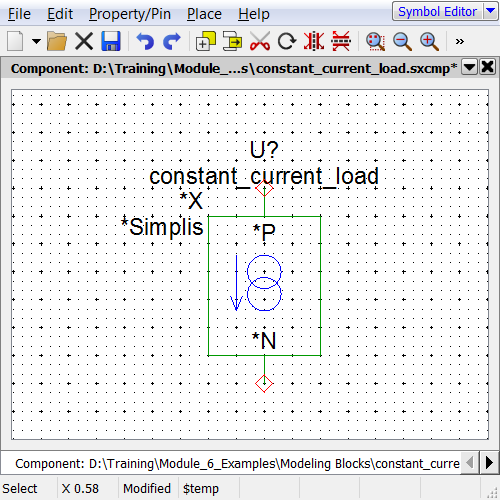
Task: Redo the last undone action
Action: 172,41
